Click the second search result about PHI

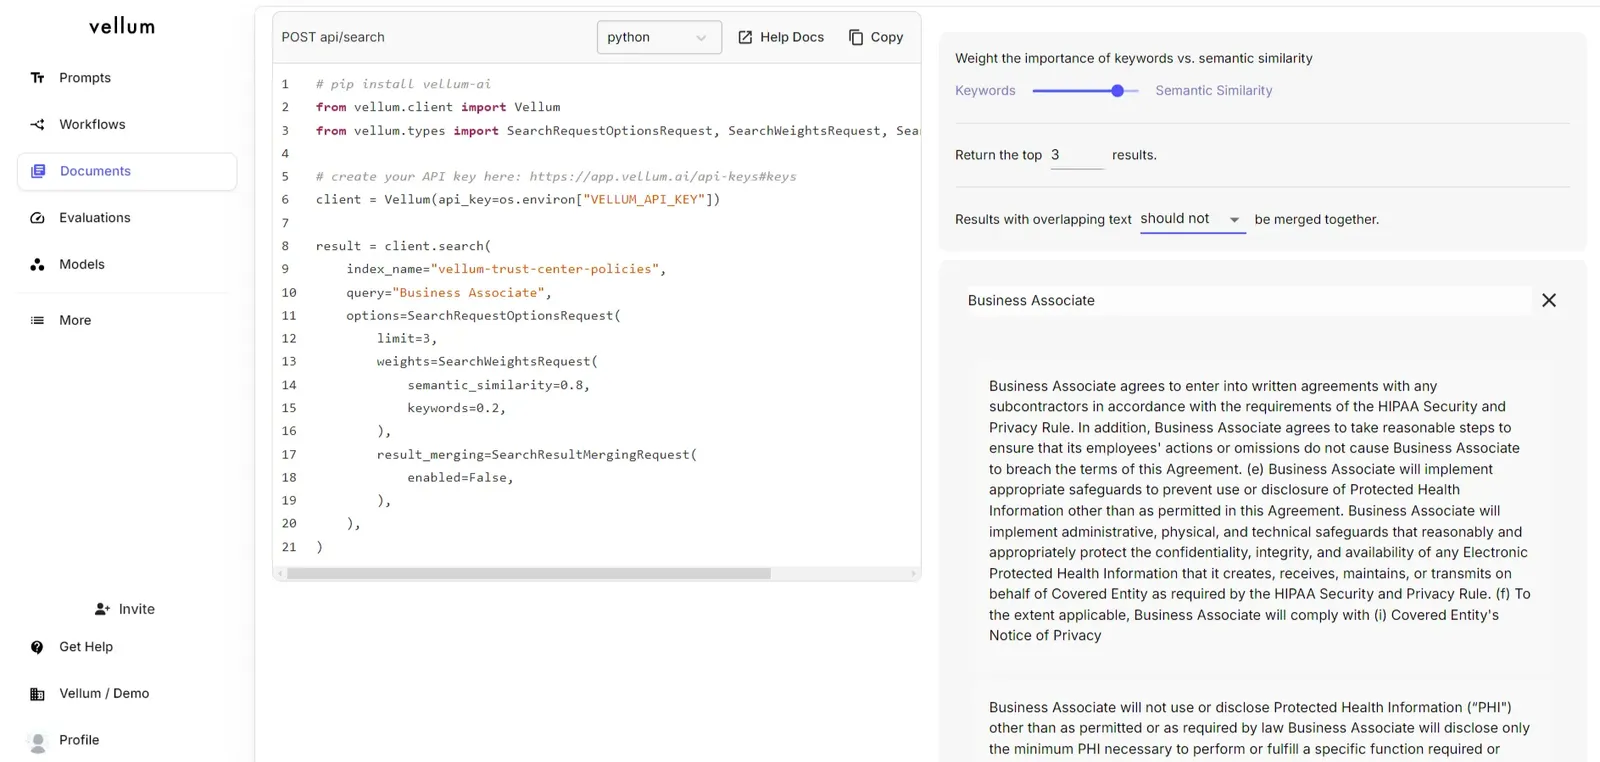click(1260, 728)
